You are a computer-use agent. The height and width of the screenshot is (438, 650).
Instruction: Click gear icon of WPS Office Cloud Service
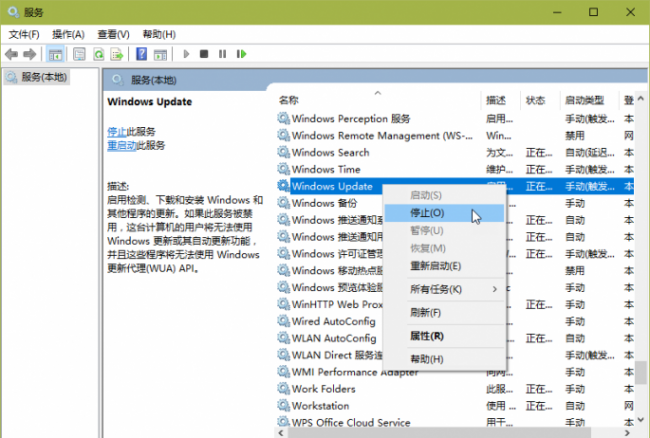(x=284, y=422)
